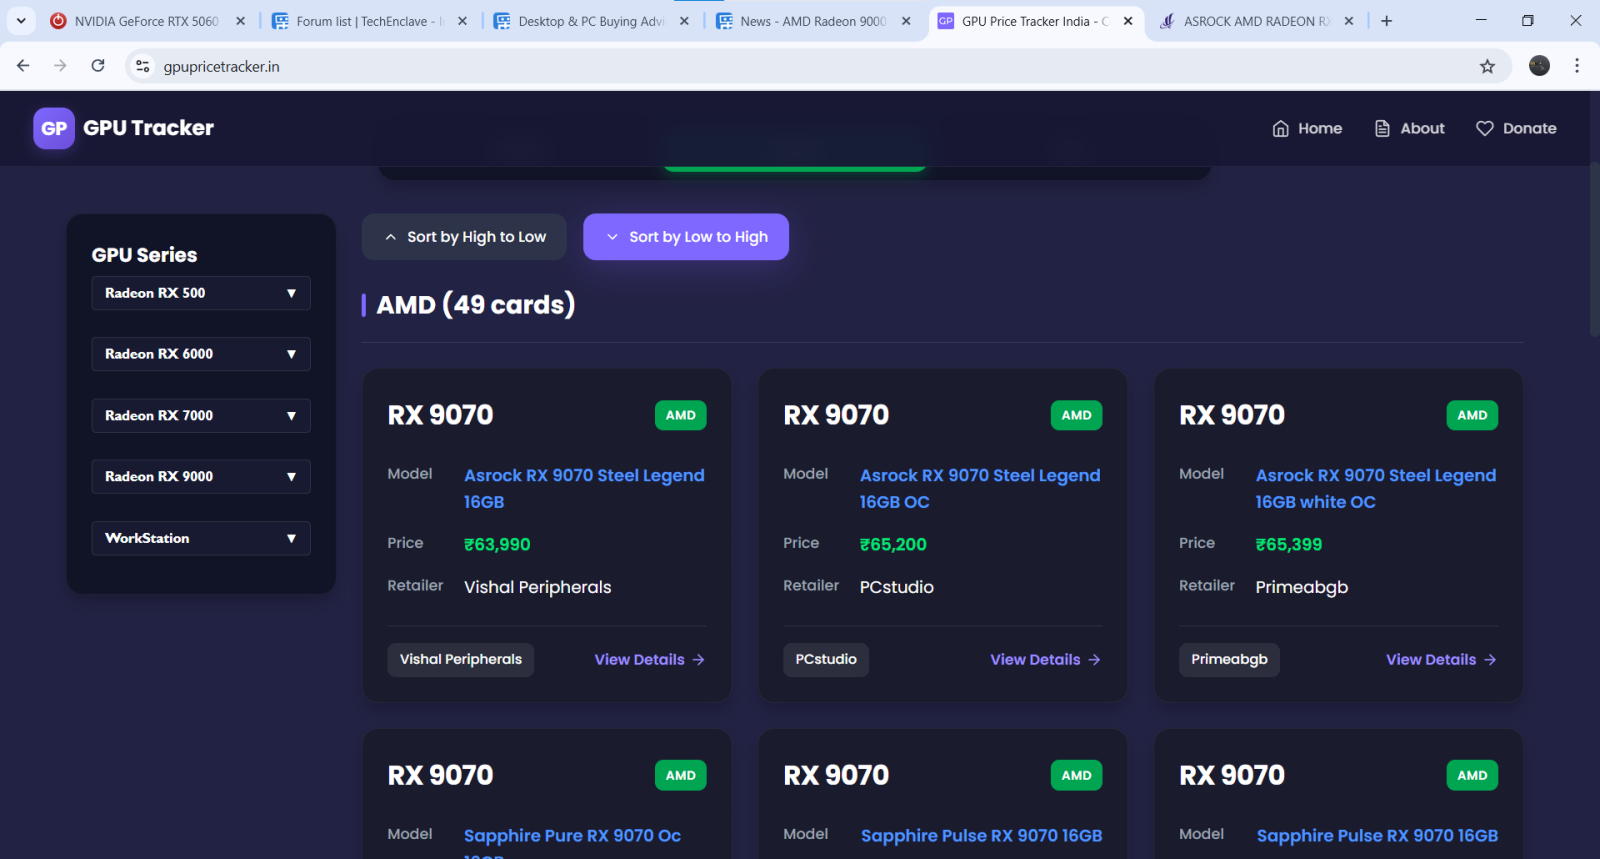Click the AMD (49 cards) heading
Screen dimensions: 1600x859
click(476, 304)
